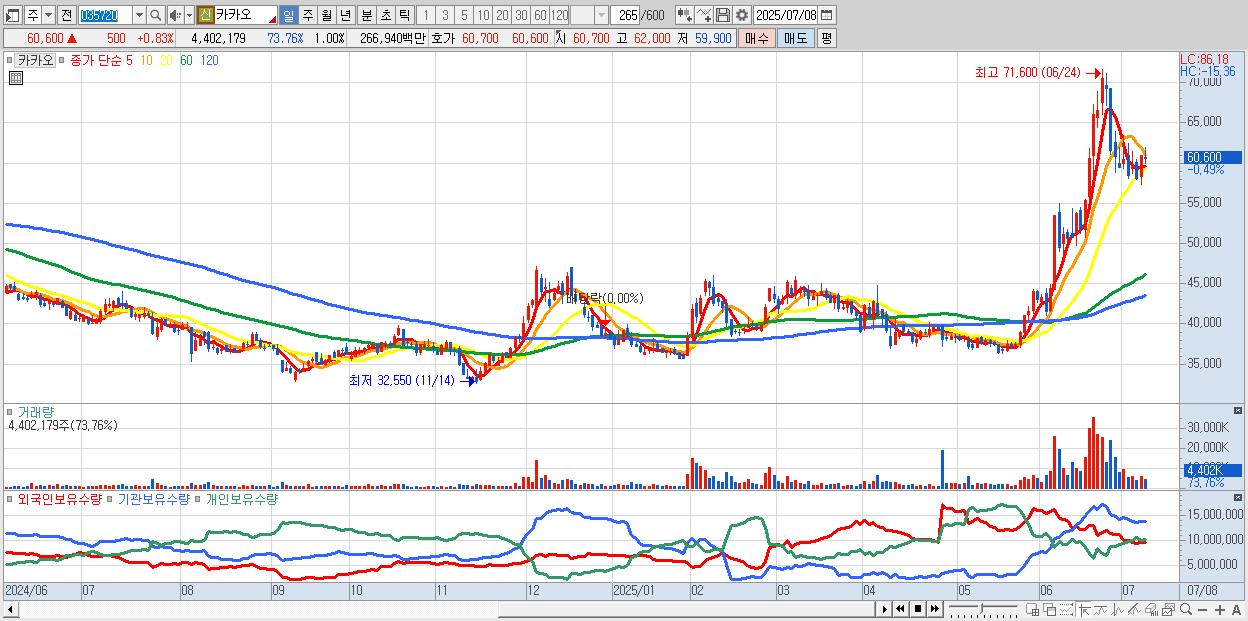Screen dimensions: 1248x621
Task: Click the speaker sound icon
Action: pos(174,15)
